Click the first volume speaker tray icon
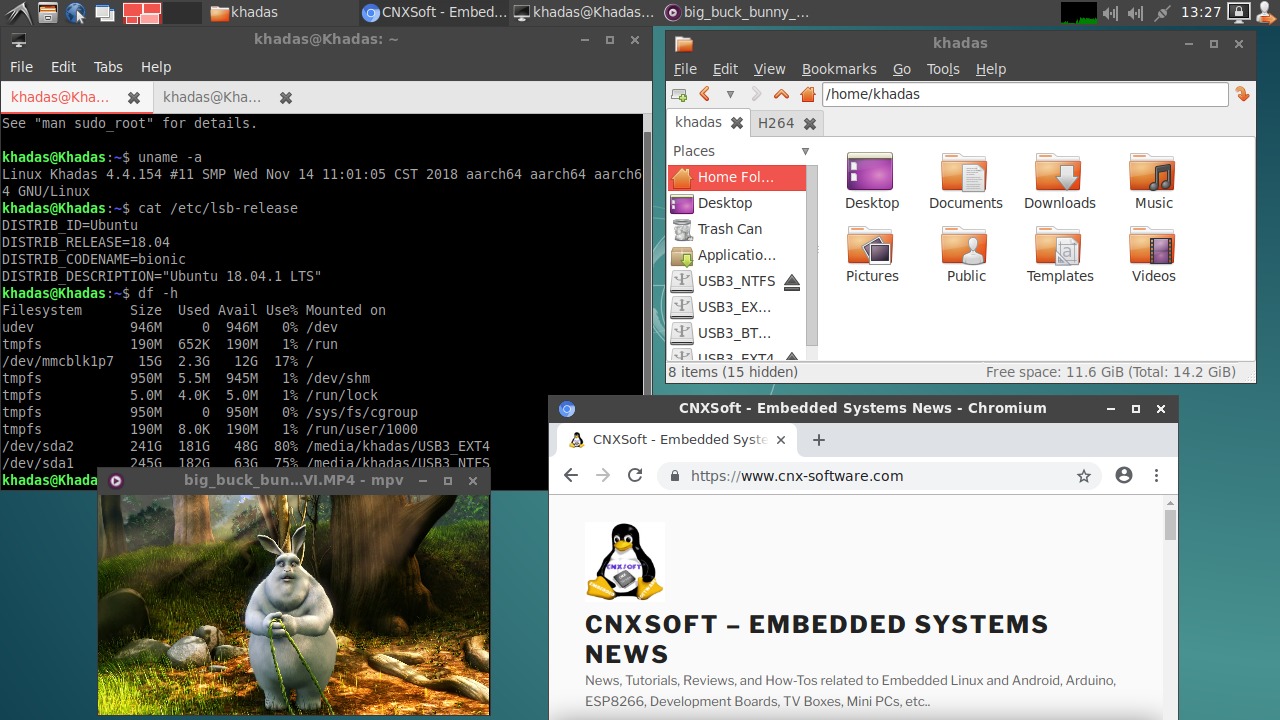This screenshot has width=1280, height=720. click(x=1109, y=13)
